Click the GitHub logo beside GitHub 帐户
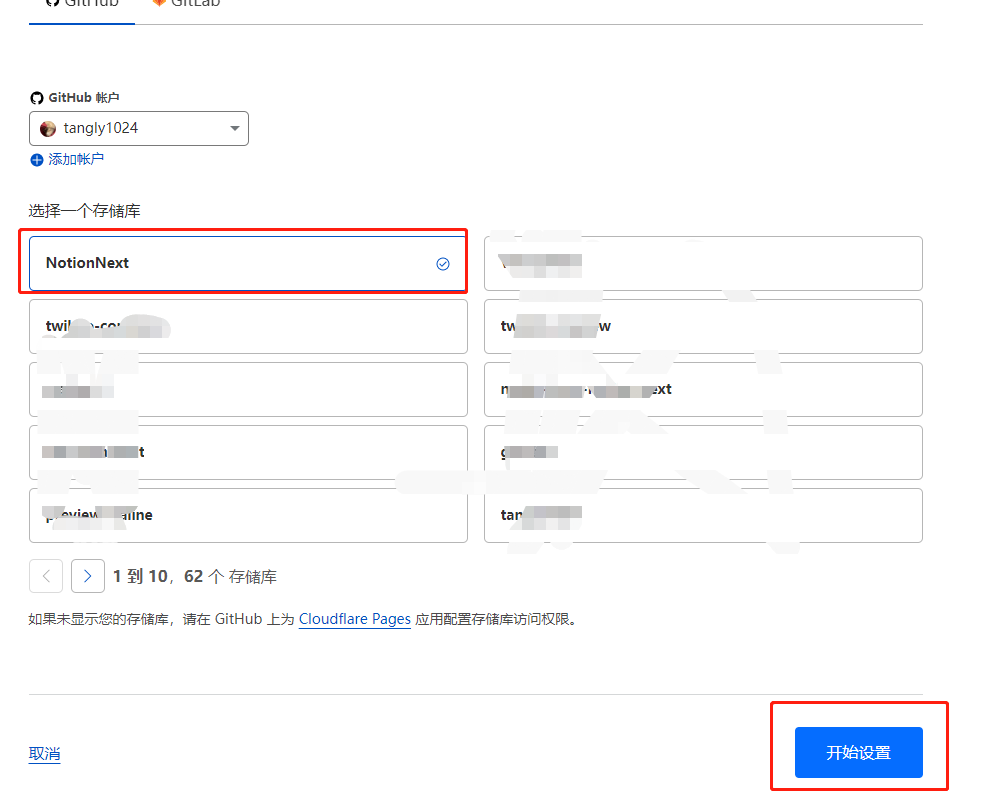The image size is (984, 802). [x=36, y=98]
